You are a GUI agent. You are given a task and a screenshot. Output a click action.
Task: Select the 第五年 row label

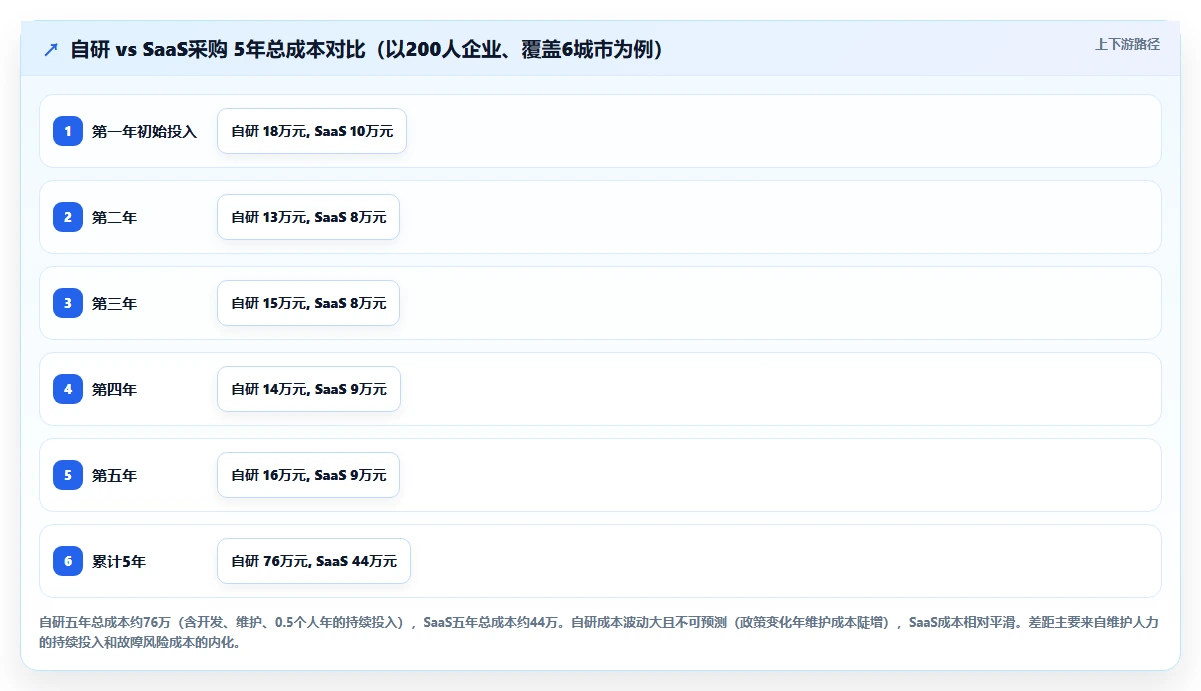(x=114, y=475)
